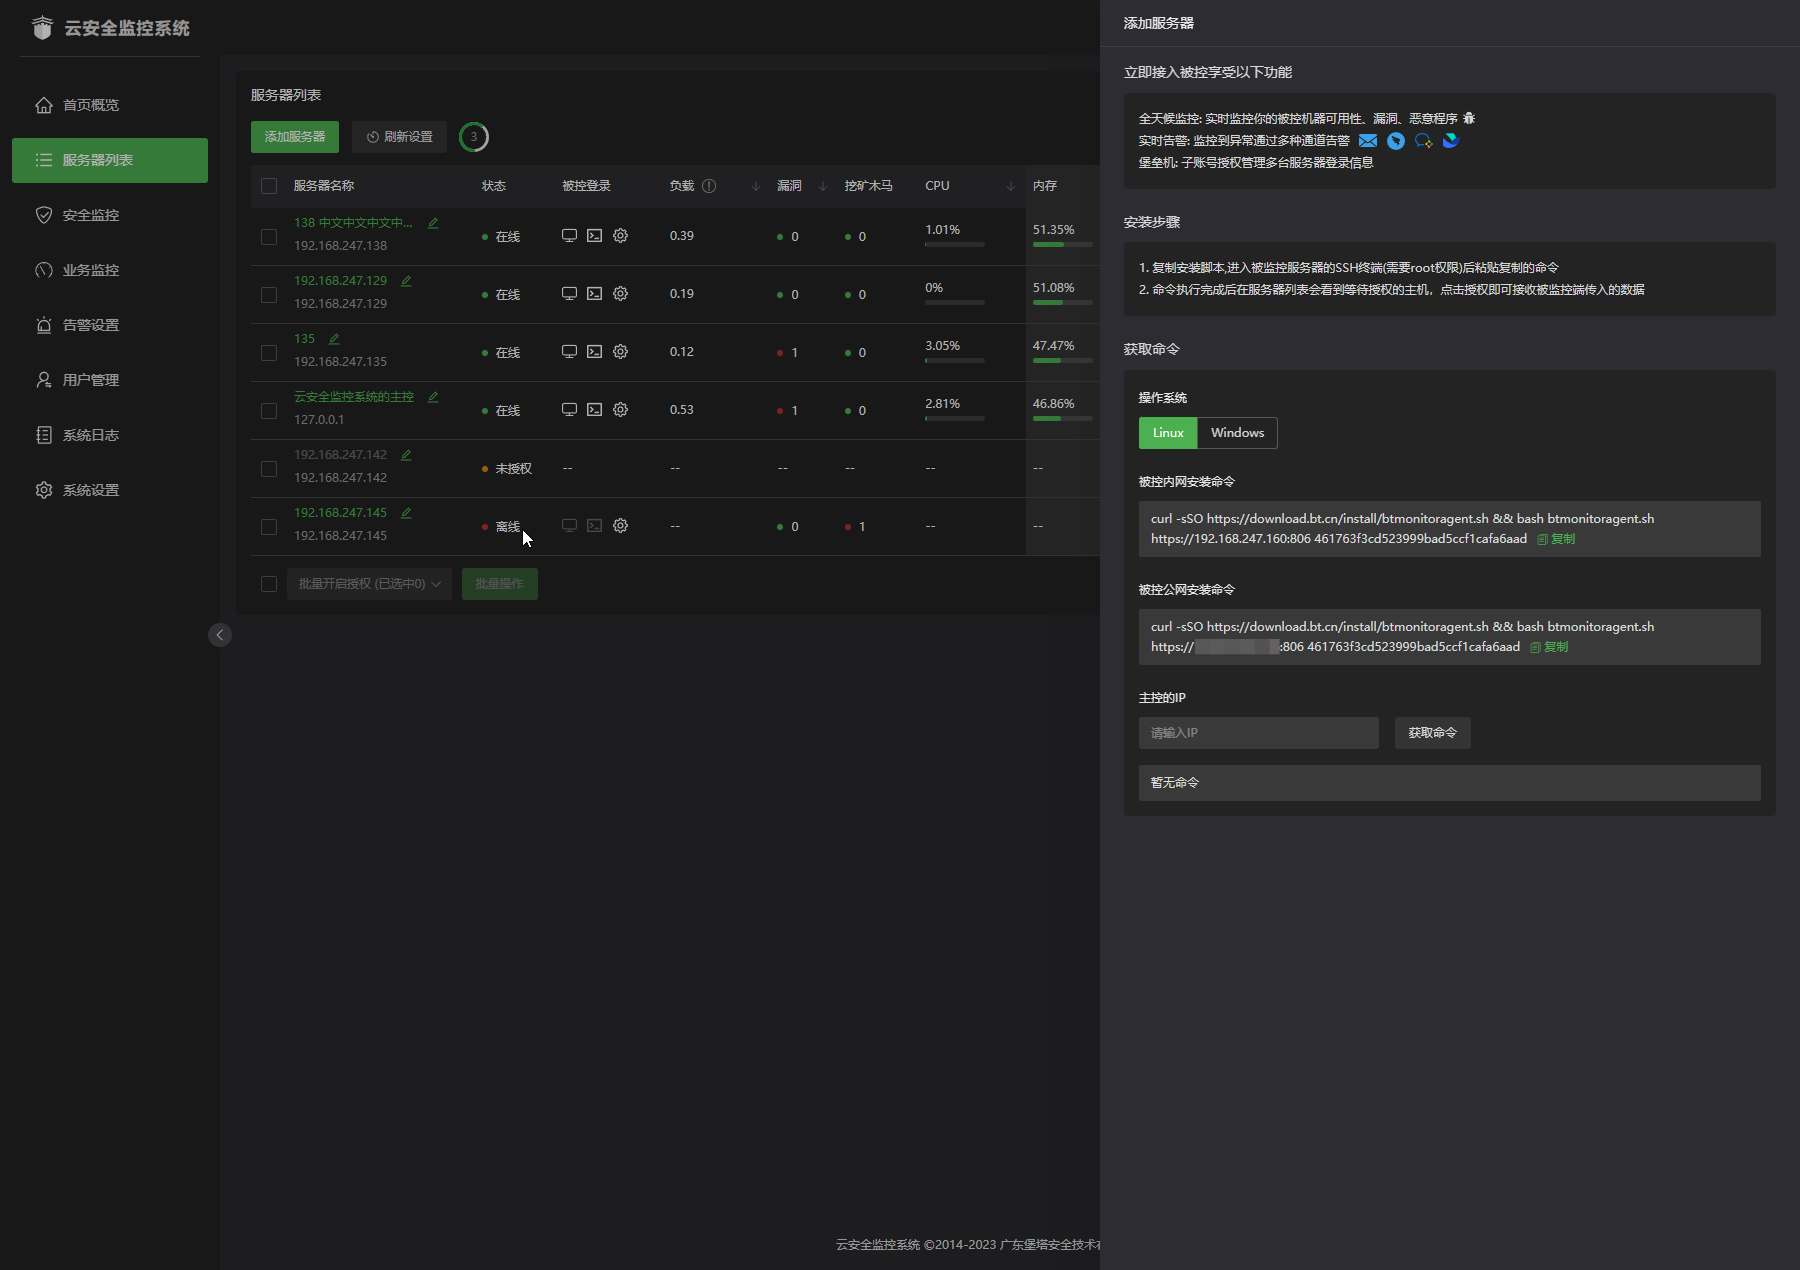Image resolution: width=1800 pixels, height=1270 pixels.
Task: Open the settings gear for offline server 192.168.247.145
Action: pos(620,526)
